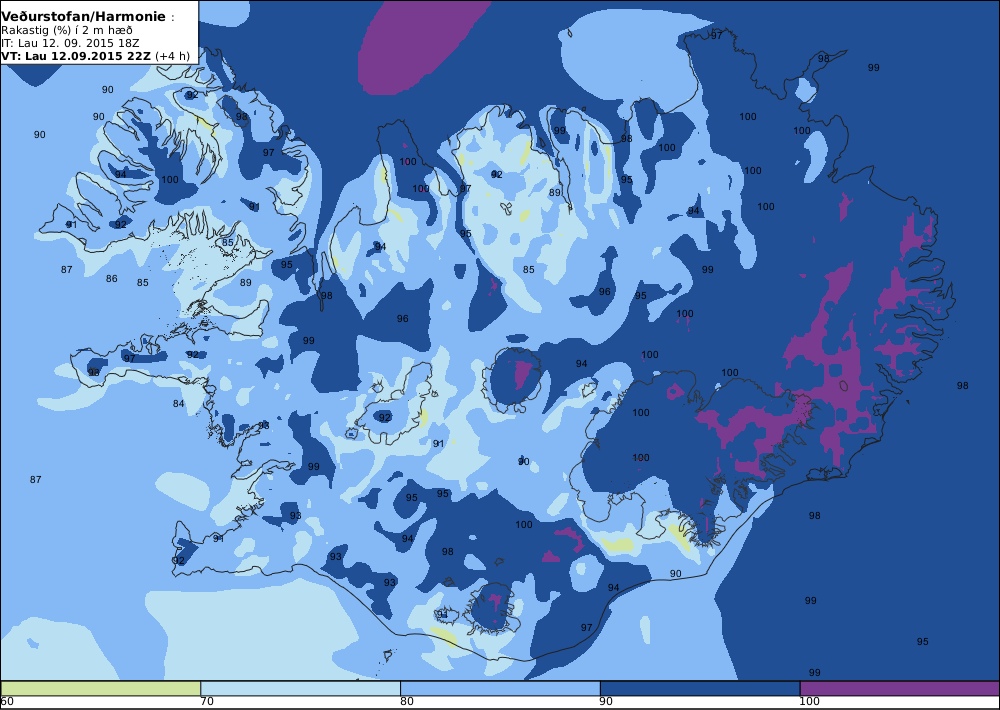This screenshot has width=1000, height=710.
Task: Click the '(+4 h)' forecast offset text
Action: point(172,55)
